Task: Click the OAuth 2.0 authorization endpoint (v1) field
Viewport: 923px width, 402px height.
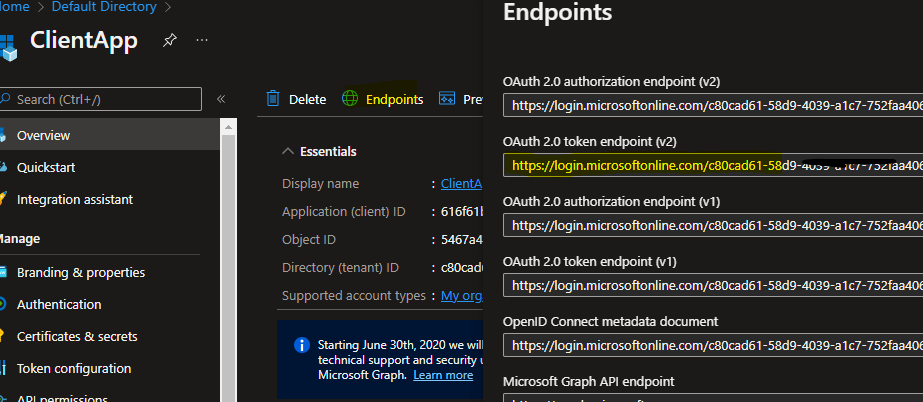Action: tap(713, 225)
